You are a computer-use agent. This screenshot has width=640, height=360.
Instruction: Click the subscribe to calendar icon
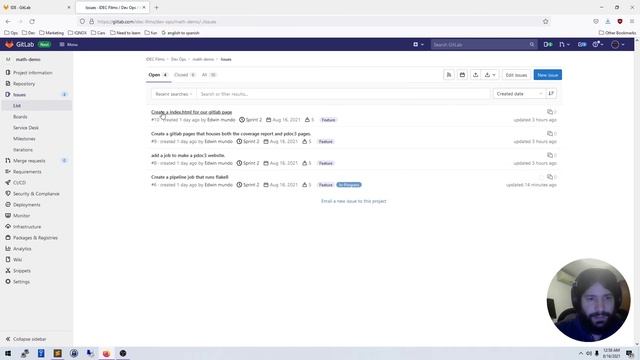coord(462,75)
